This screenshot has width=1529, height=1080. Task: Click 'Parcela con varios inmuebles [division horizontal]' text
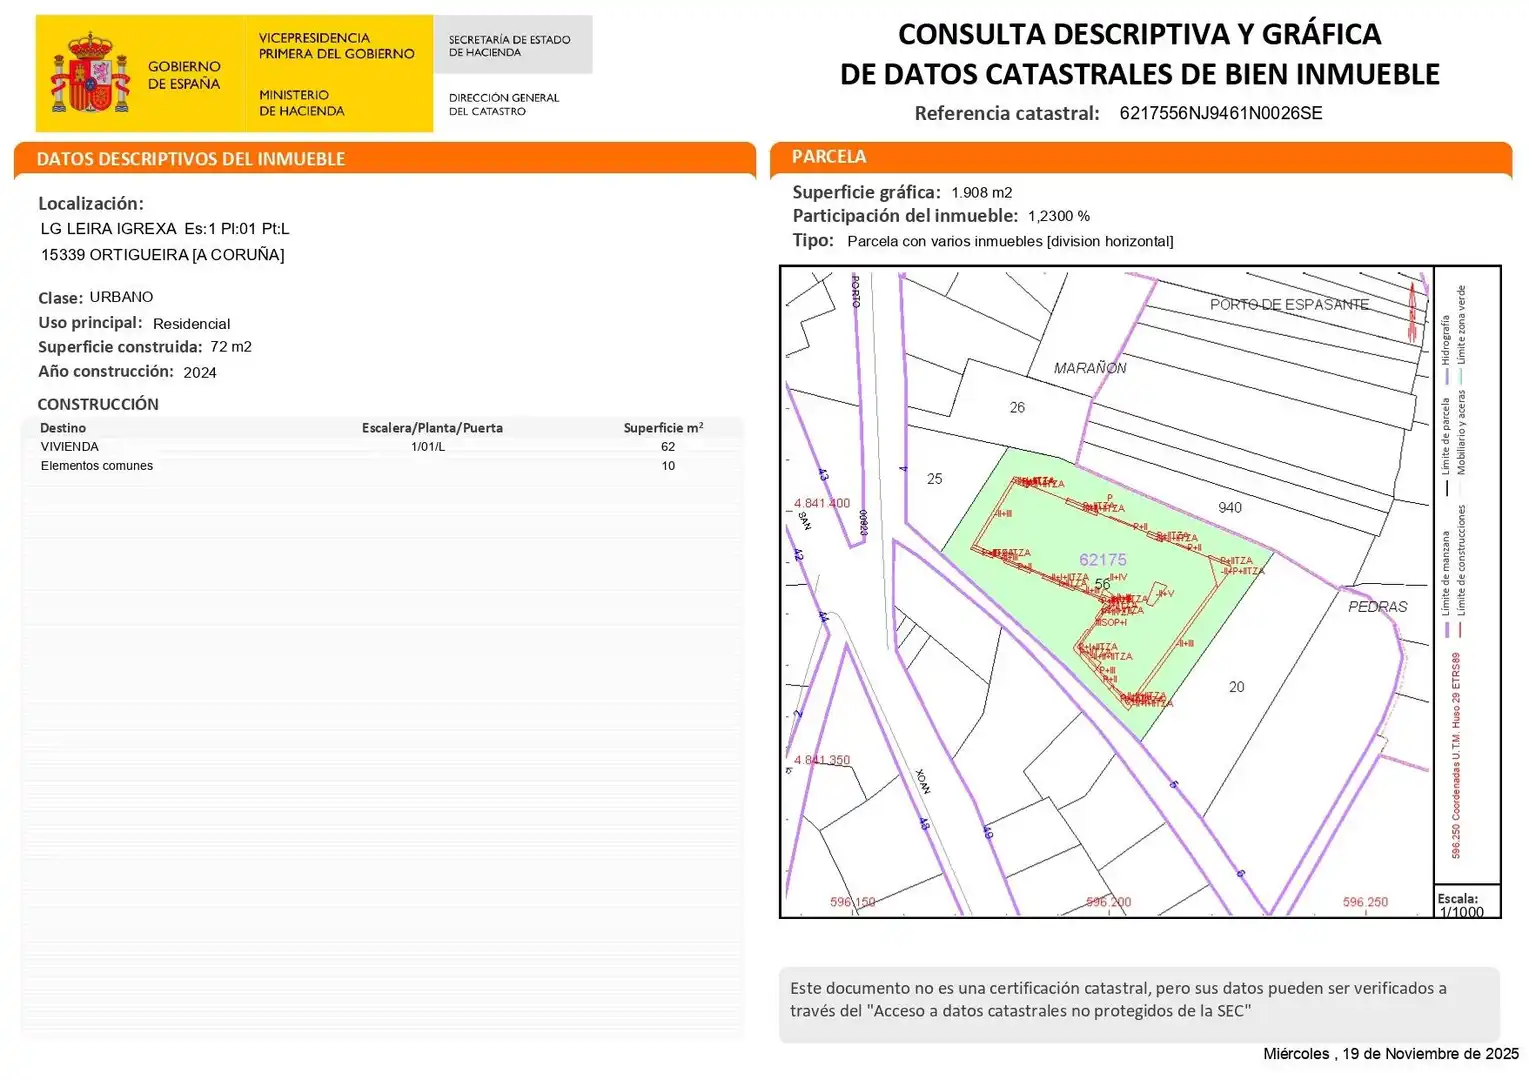click(x=1010, y=241)
